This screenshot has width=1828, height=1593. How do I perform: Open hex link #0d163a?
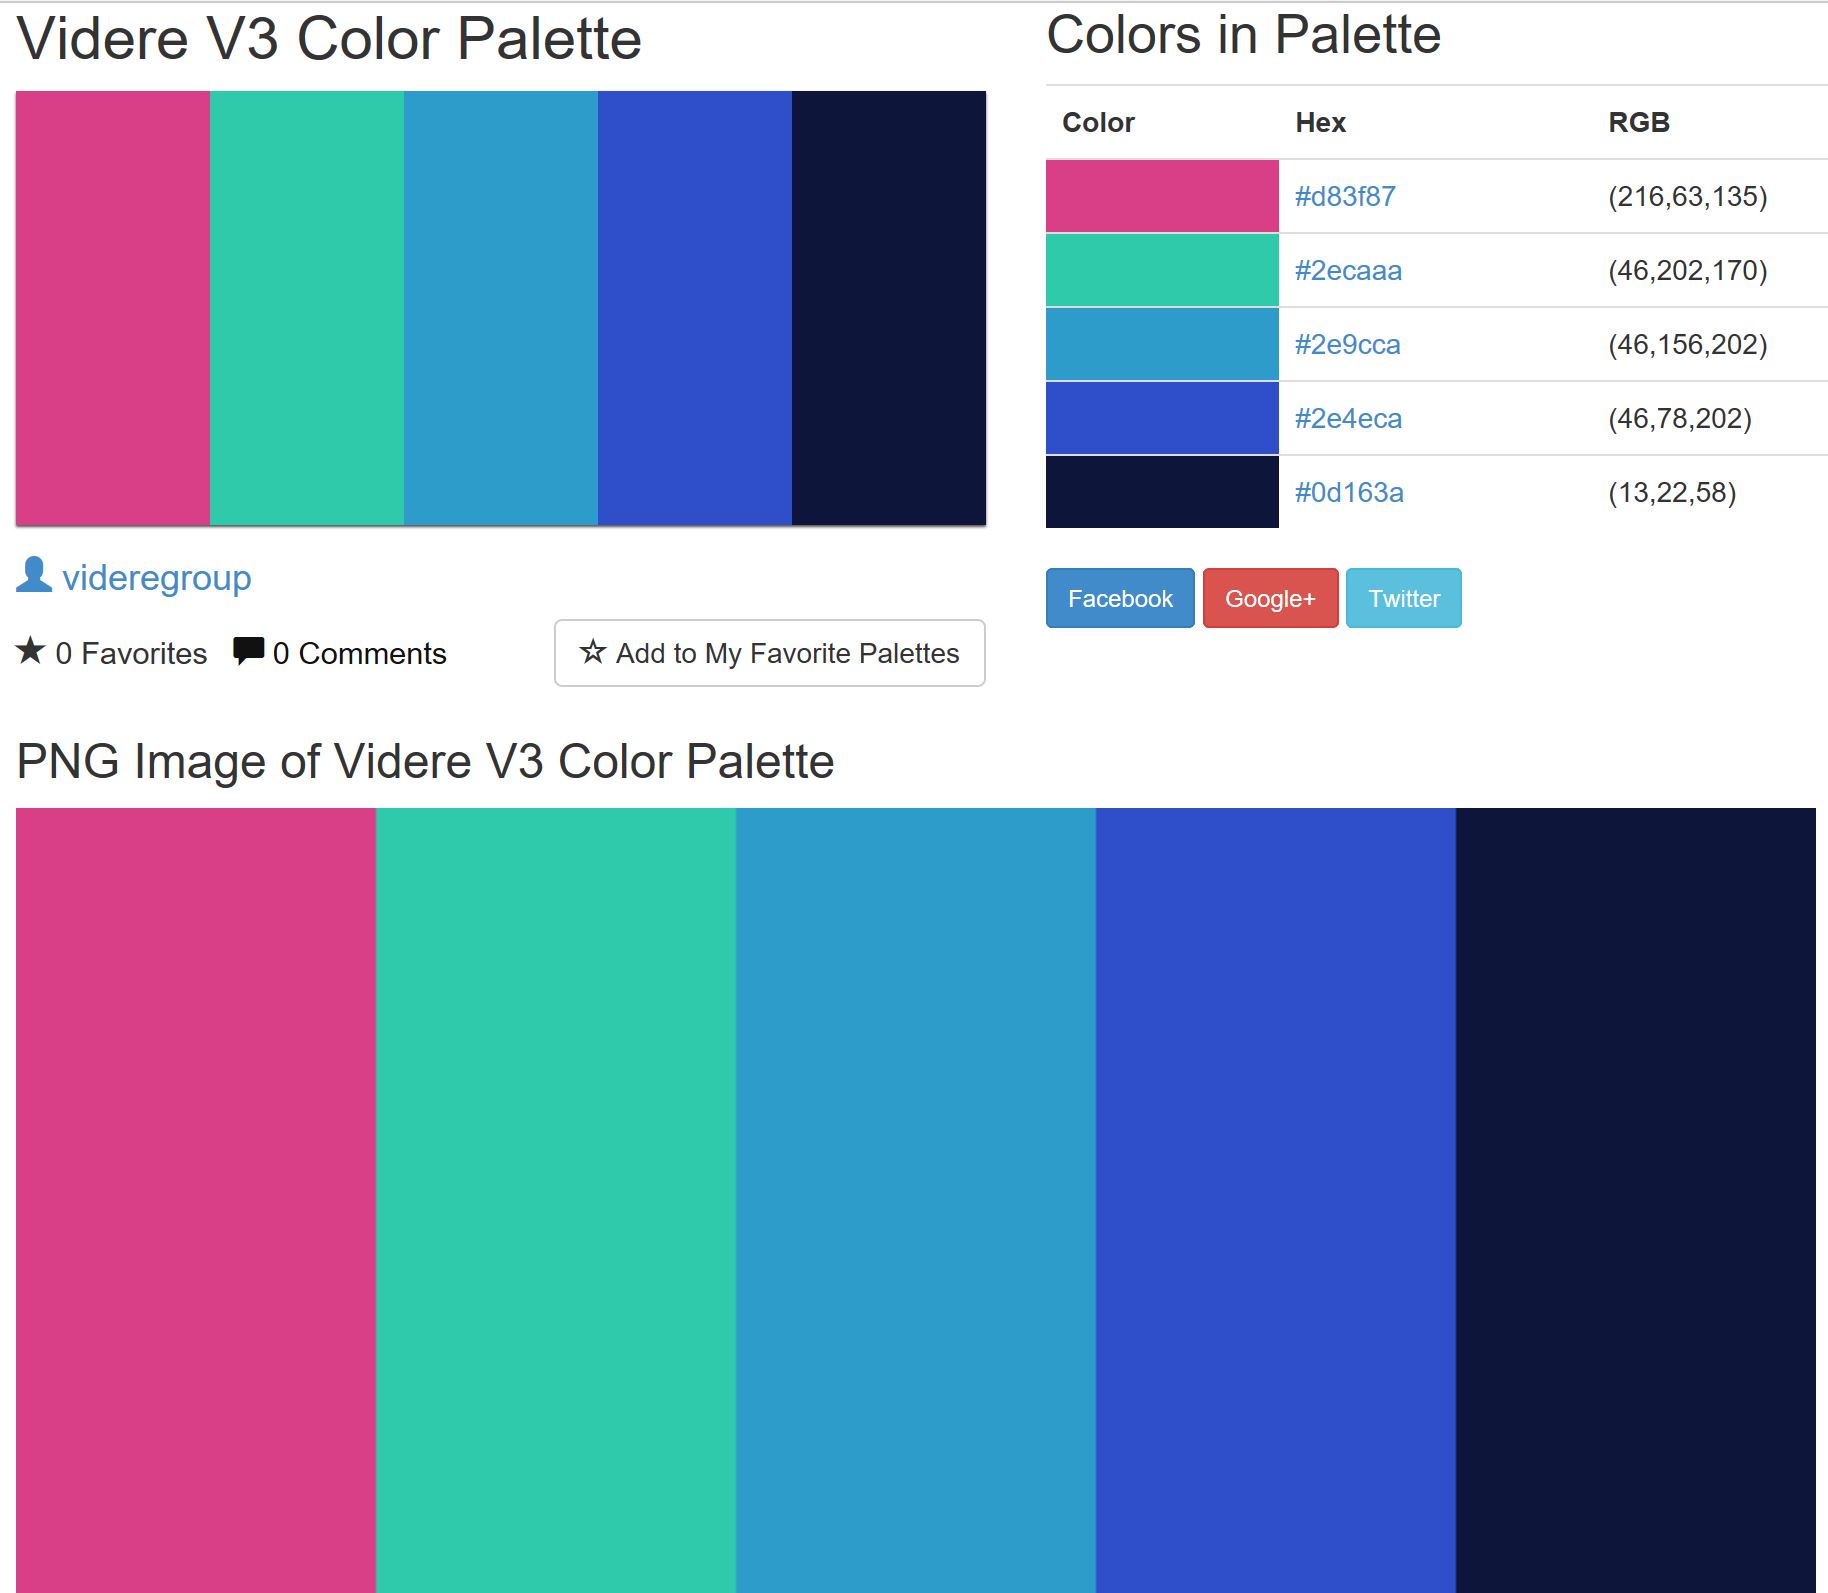1349,492
